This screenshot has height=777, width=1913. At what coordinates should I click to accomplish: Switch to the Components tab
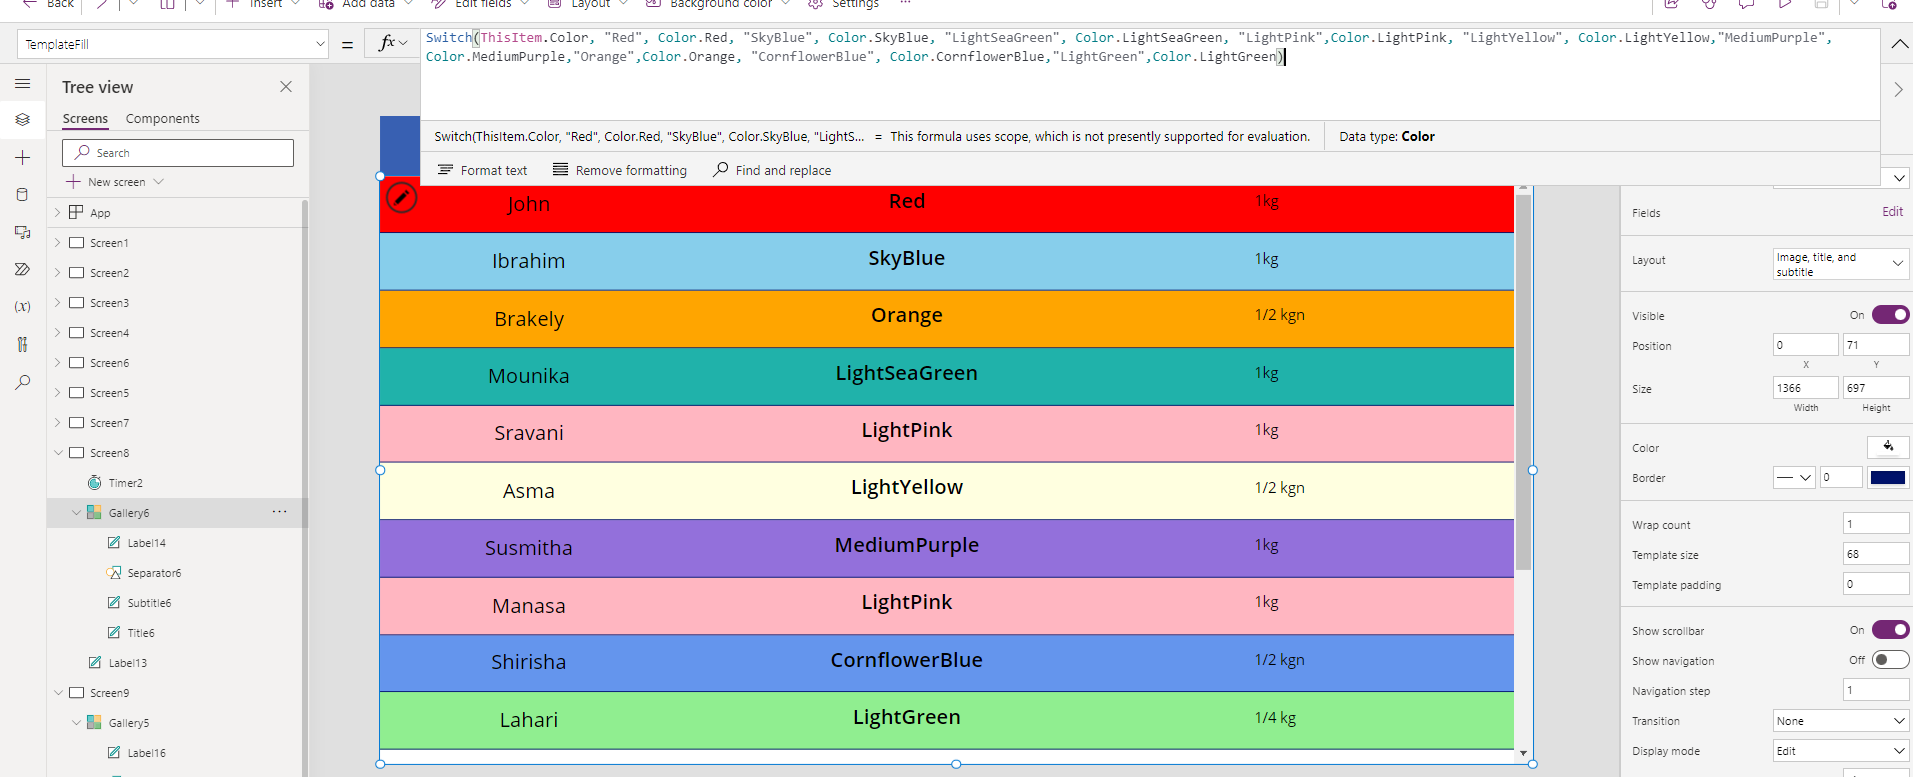[x=162, y=119]
